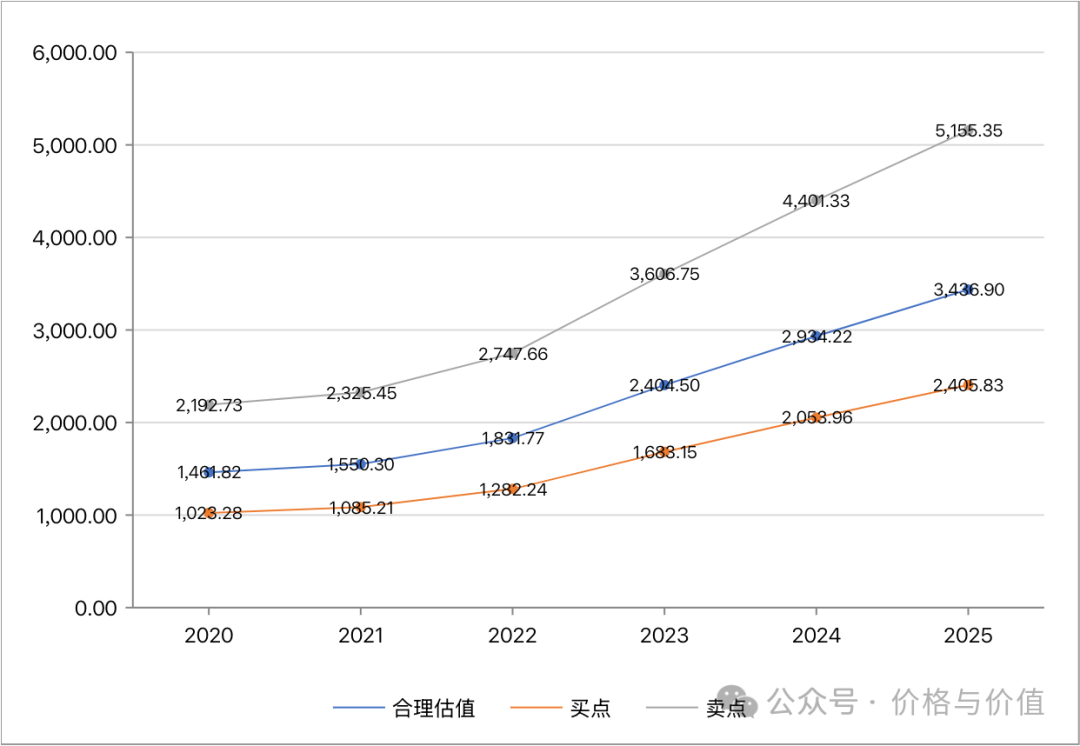Click the 2,192.73 data label

point(209,405)
